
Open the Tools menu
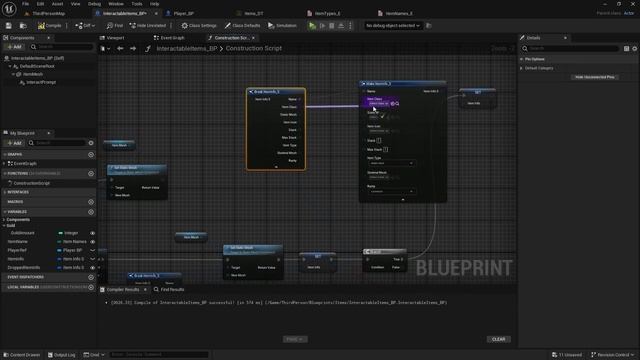137,4
